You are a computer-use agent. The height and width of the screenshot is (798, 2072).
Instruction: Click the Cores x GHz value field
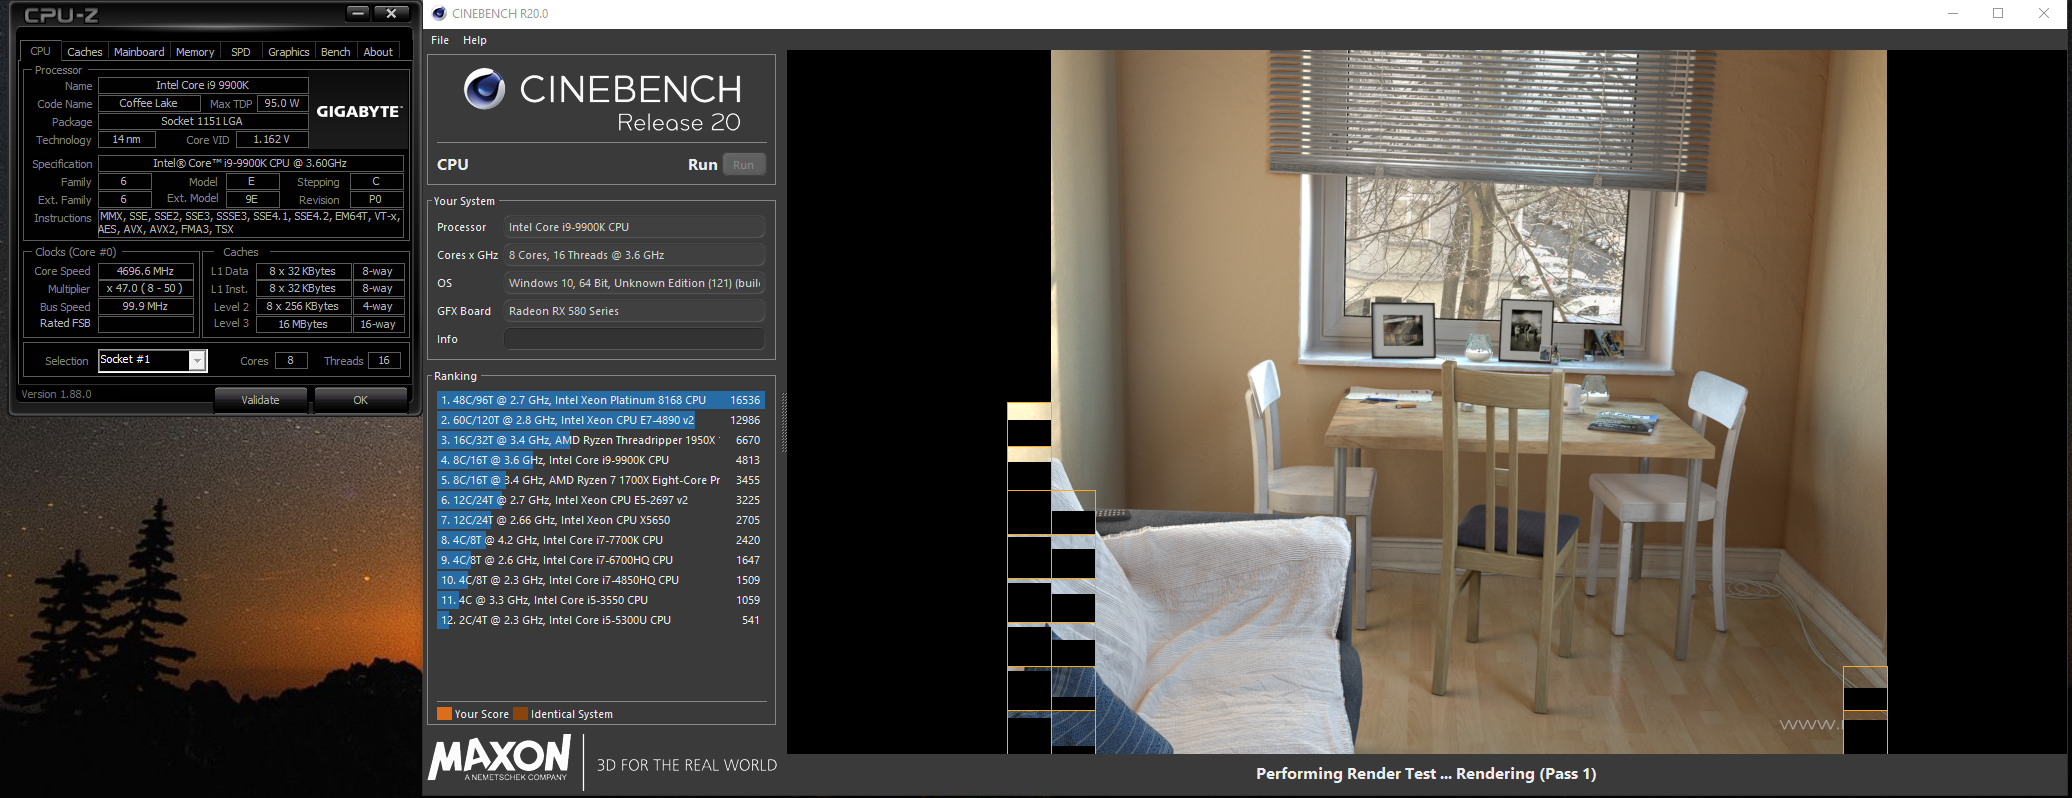[634, 255]
